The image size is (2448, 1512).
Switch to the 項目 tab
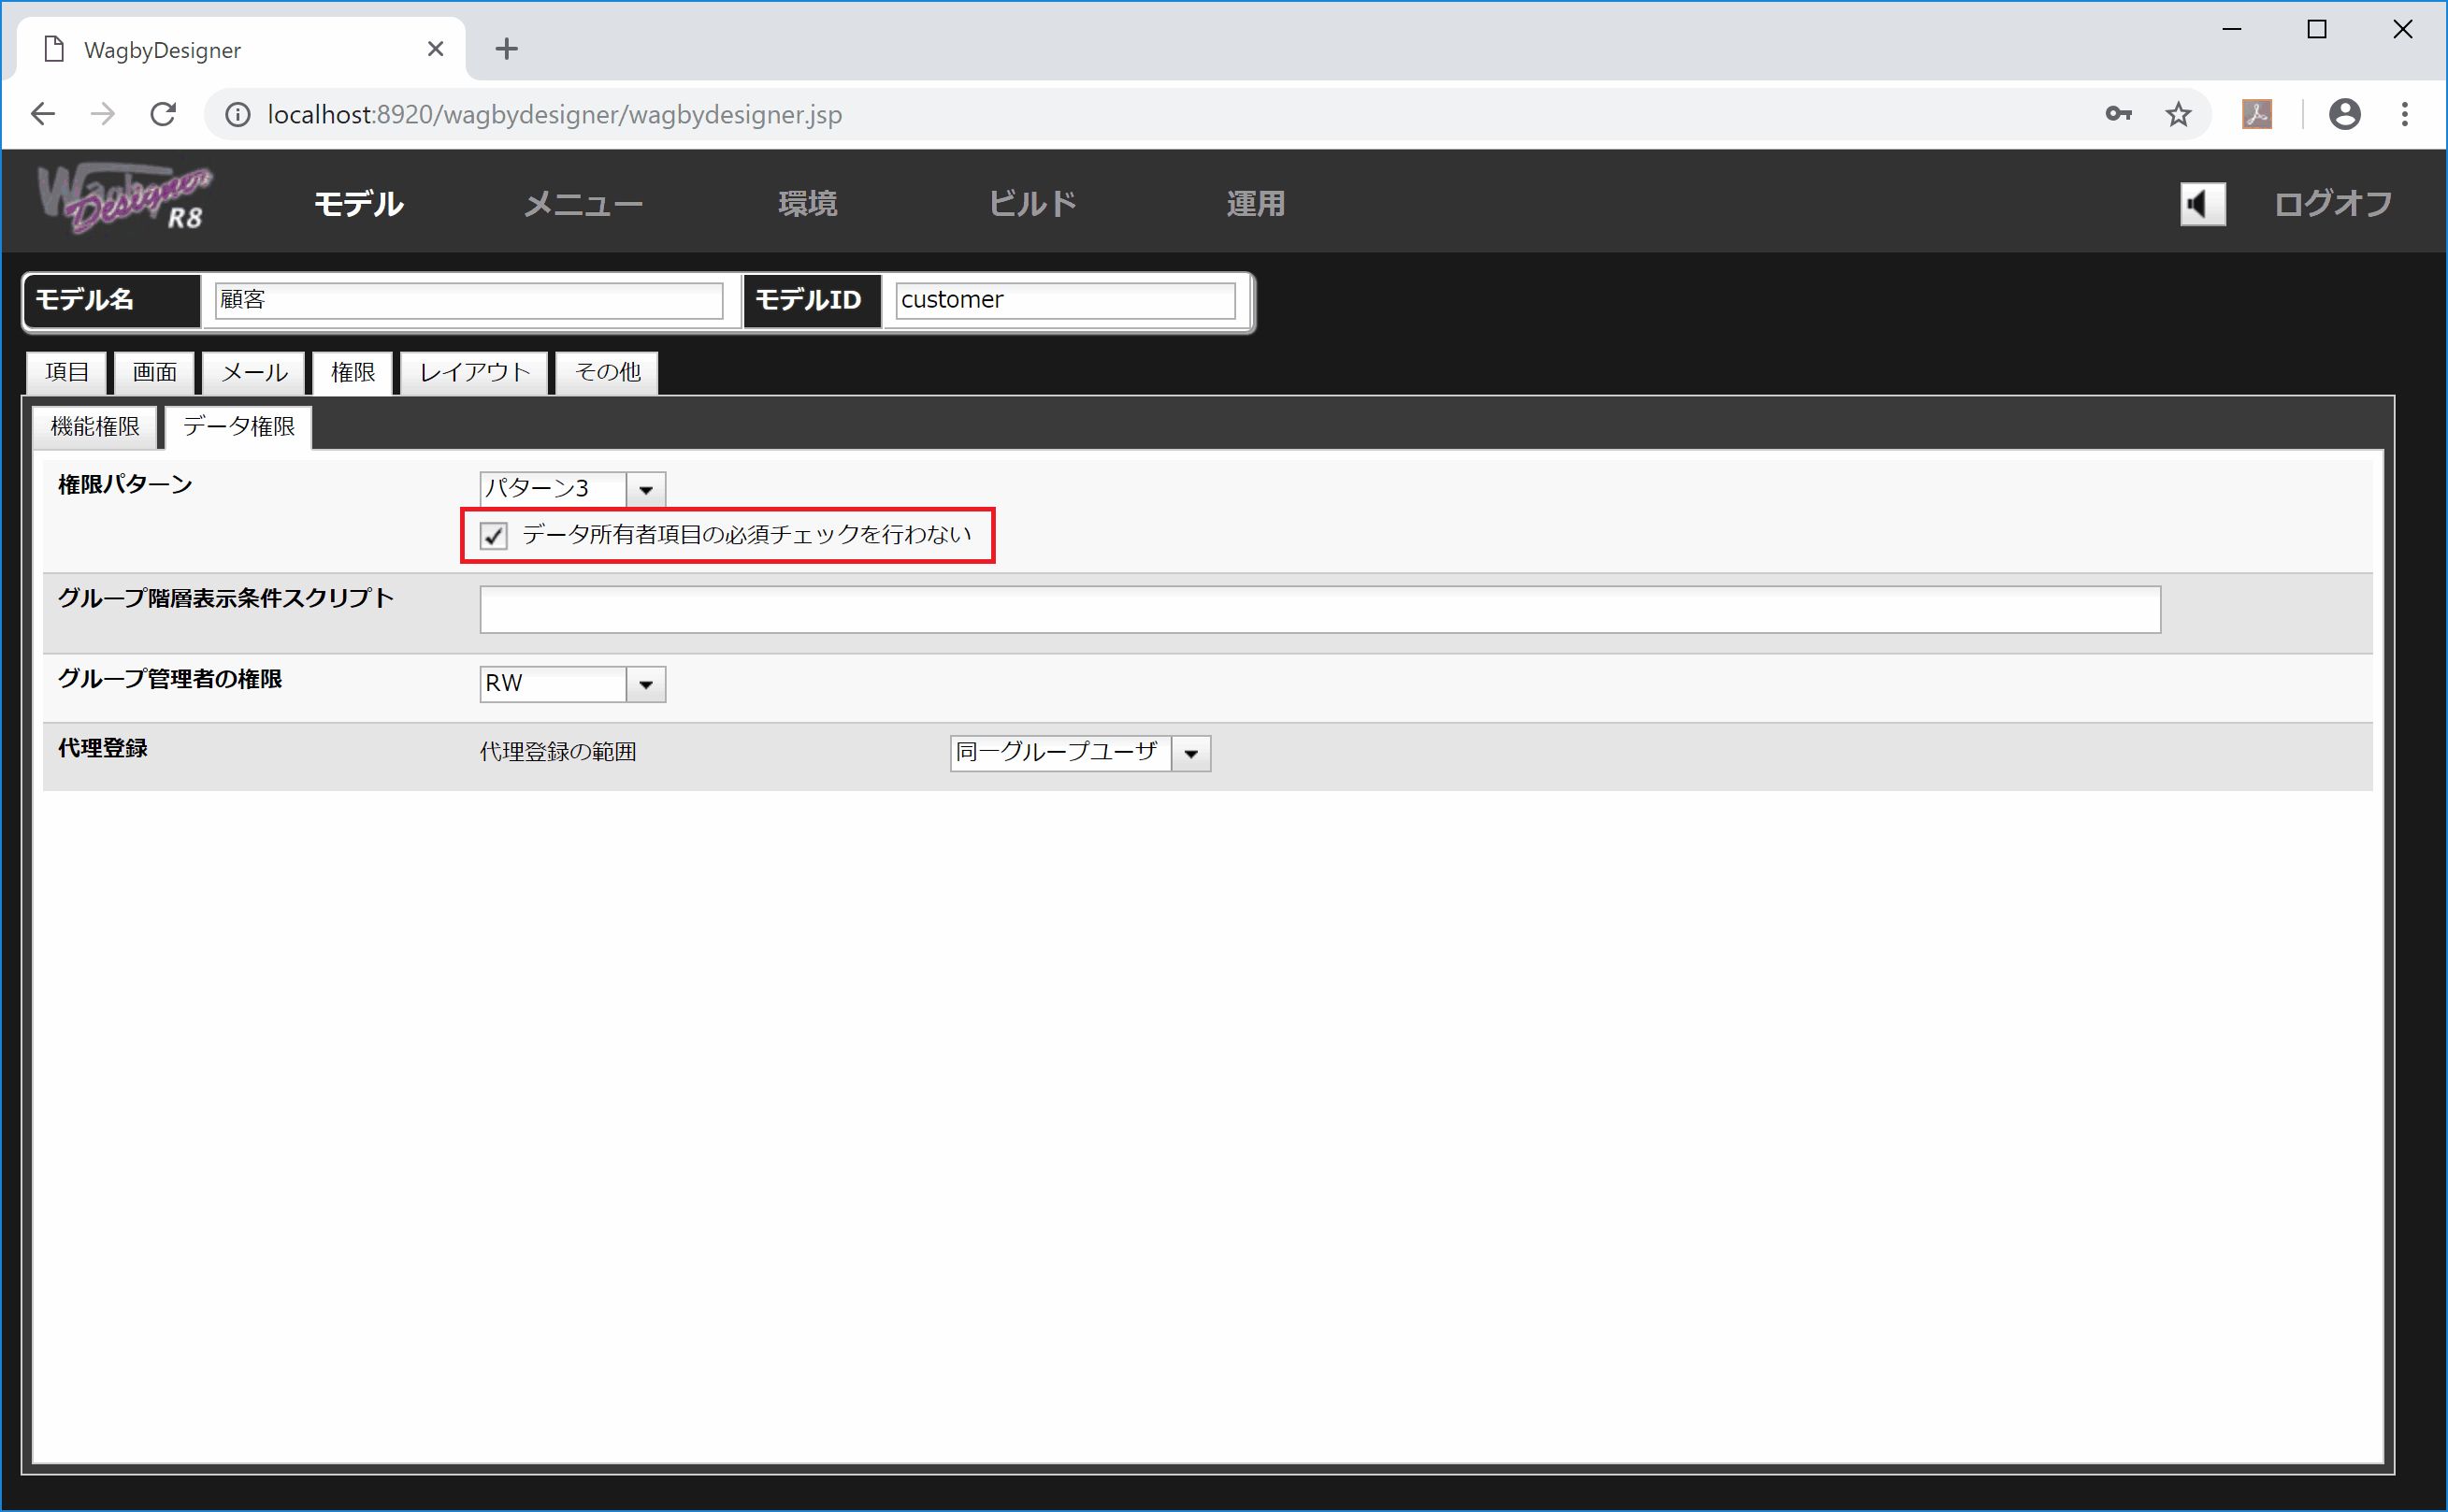coord(66,372)
